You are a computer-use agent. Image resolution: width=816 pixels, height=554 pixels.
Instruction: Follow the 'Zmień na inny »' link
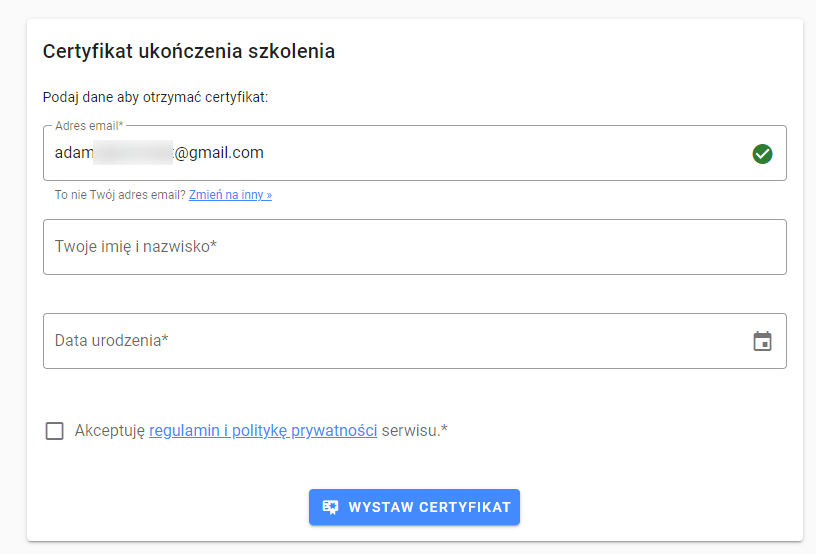point(230,195)
